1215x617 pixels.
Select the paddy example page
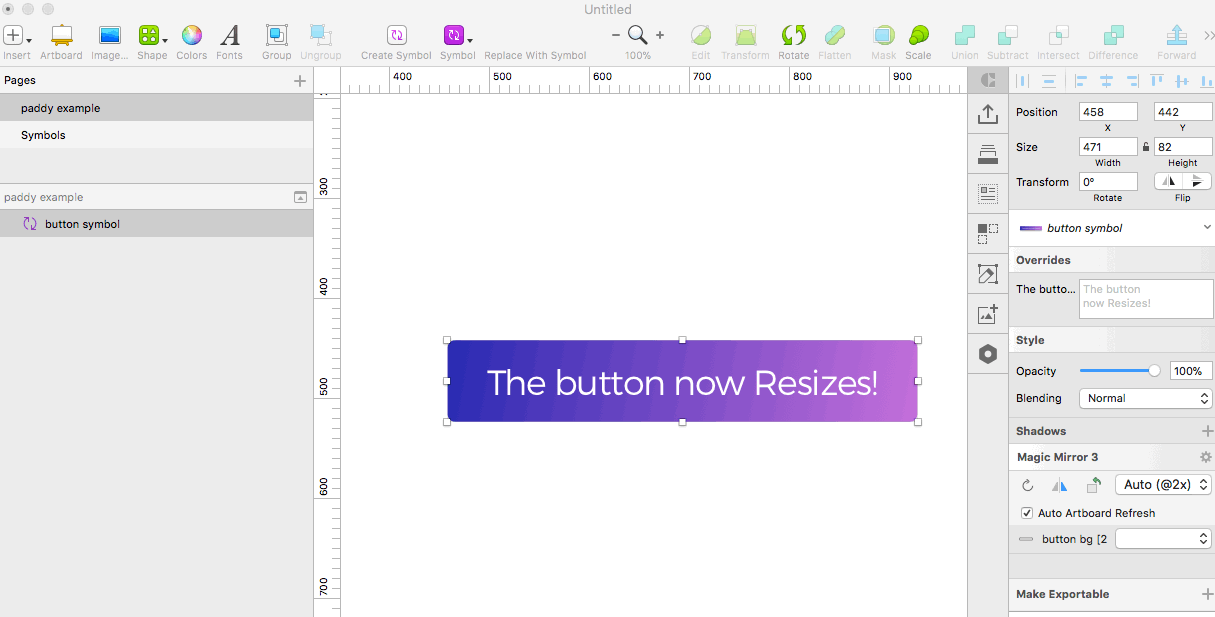(x=156, y=108)
